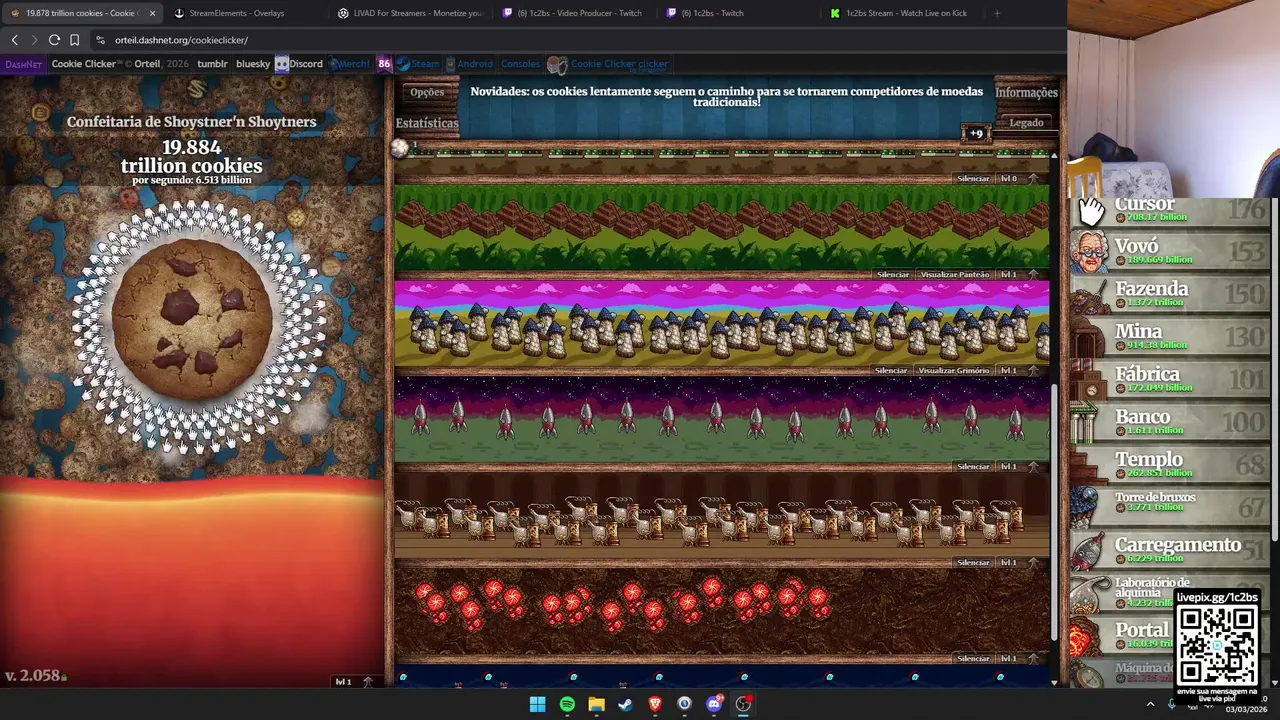Image resolution: width=1280 pixels, height=720 pixels.
Task: Click the news ticker Novidades text
Action: [x=726, y=96]
